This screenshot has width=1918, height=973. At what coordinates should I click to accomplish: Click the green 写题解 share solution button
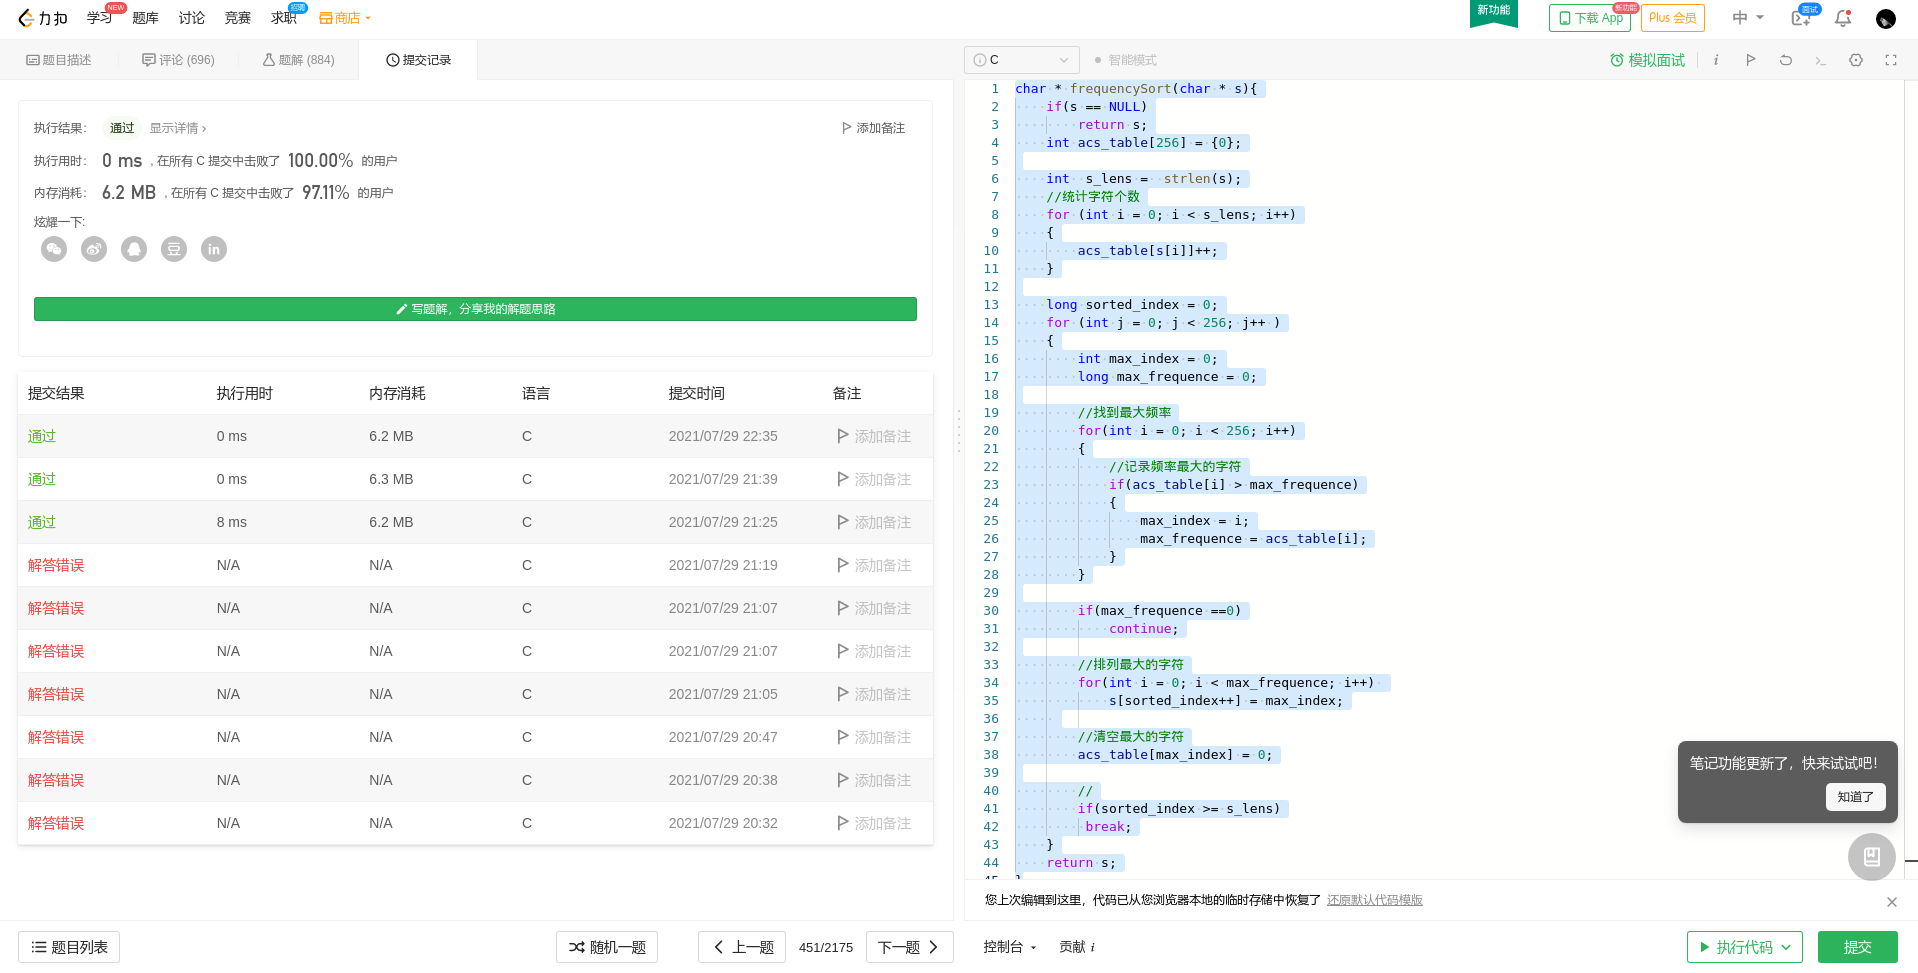(x=475, y=309)
